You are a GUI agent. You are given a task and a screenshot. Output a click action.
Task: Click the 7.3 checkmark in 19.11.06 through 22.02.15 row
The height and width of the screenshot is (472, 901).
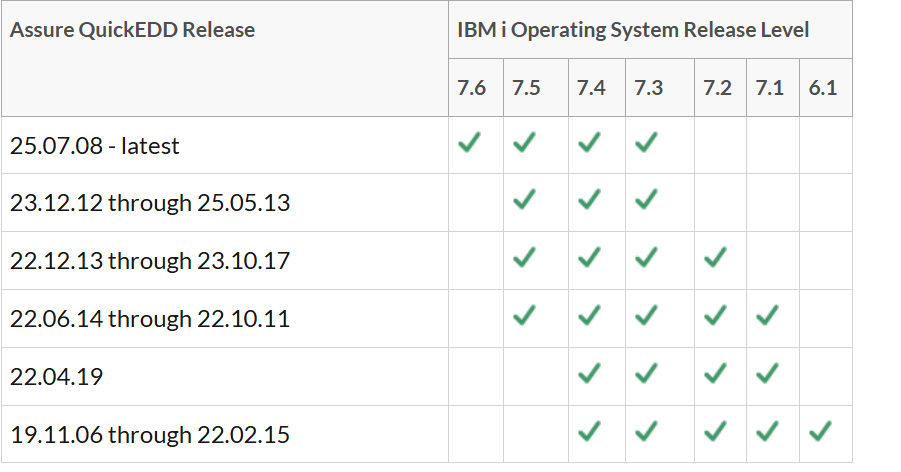coord(646,431)
